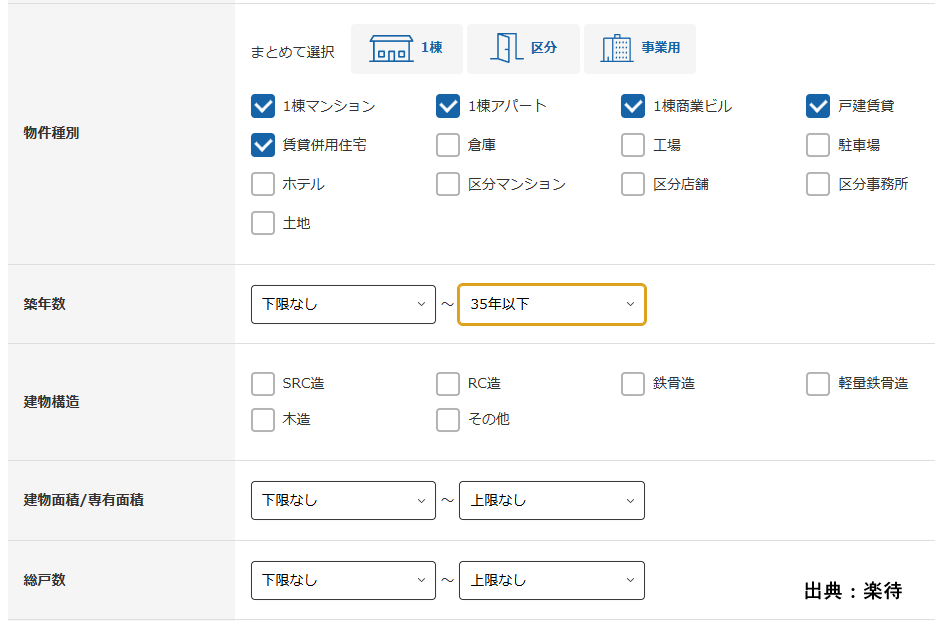This screenshot has height=621, width=935.
Task: Click the 1棟 building icon button
Action: (407, 49)
